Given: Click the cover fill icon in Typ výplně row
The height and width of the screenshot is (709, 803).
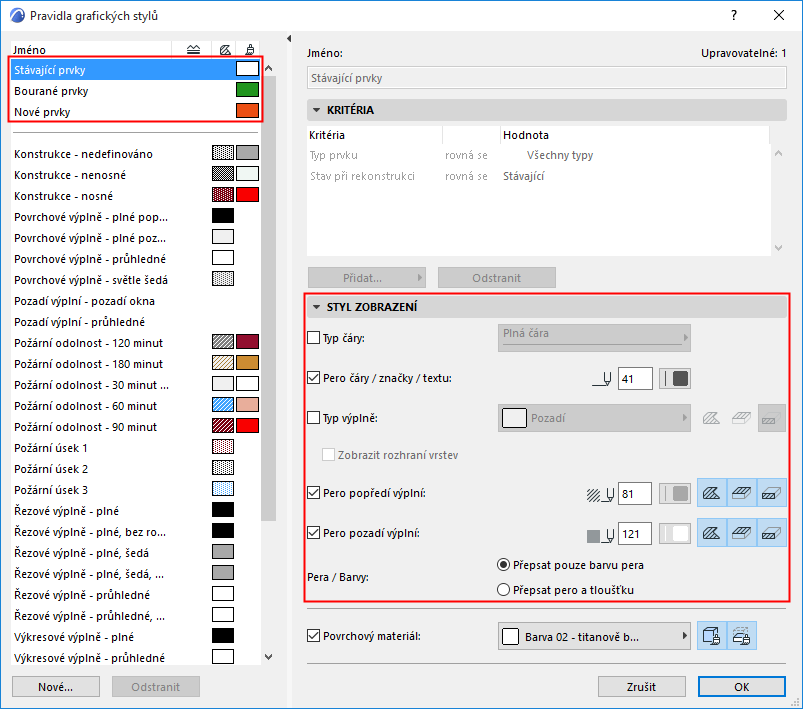Looking at the screenshot, I should (x=741, y=418).
